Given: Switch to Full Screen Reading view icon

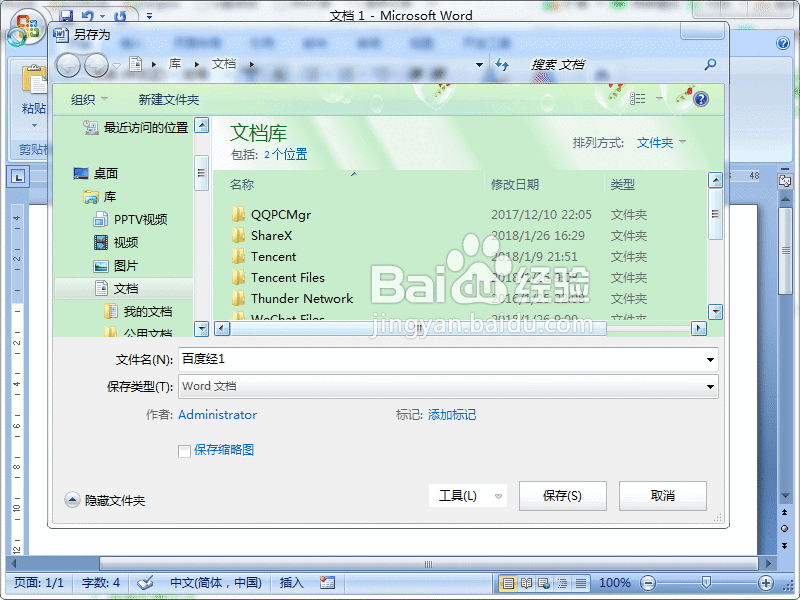Looking at the screenshot, I should pos(526,583).
